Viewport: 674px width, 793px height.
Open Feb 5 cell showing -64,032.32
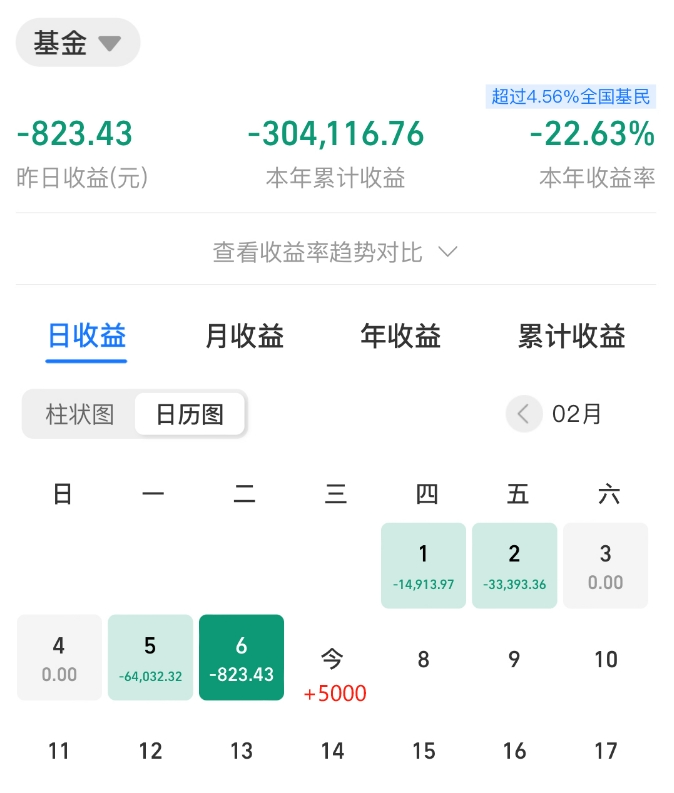(150, 657)
